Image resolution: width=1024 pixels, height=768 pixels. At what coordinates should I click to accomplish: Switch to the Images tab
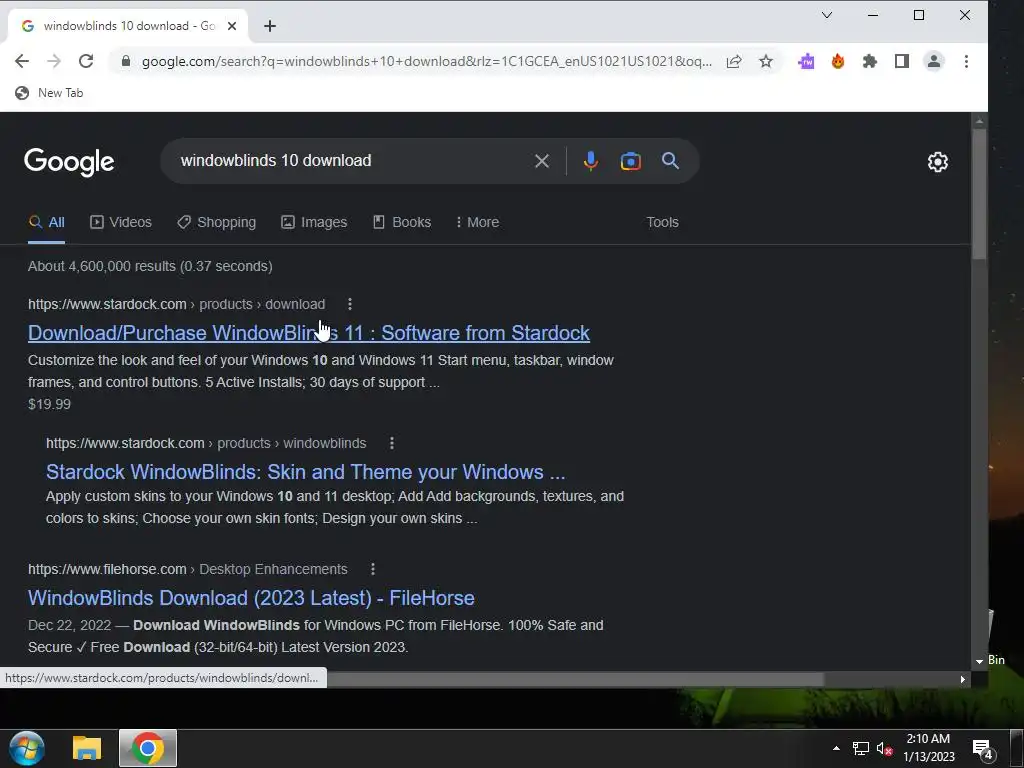pyautogui.click(x=314, y=222)
